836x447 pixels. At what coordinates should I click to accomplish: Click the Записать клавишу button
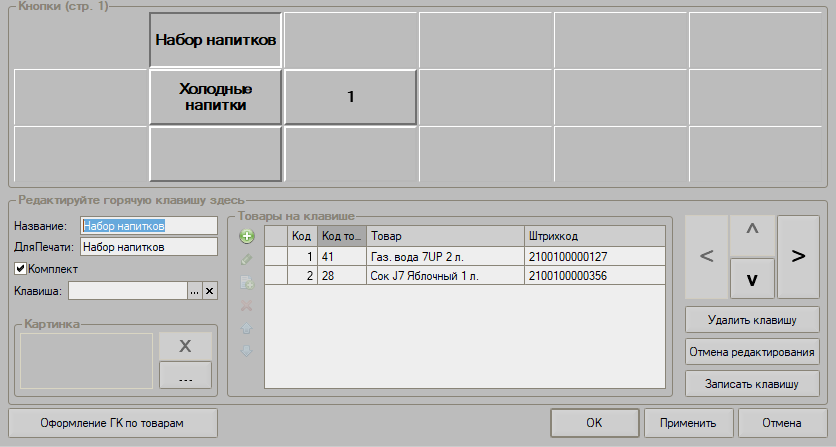(752, 384)
